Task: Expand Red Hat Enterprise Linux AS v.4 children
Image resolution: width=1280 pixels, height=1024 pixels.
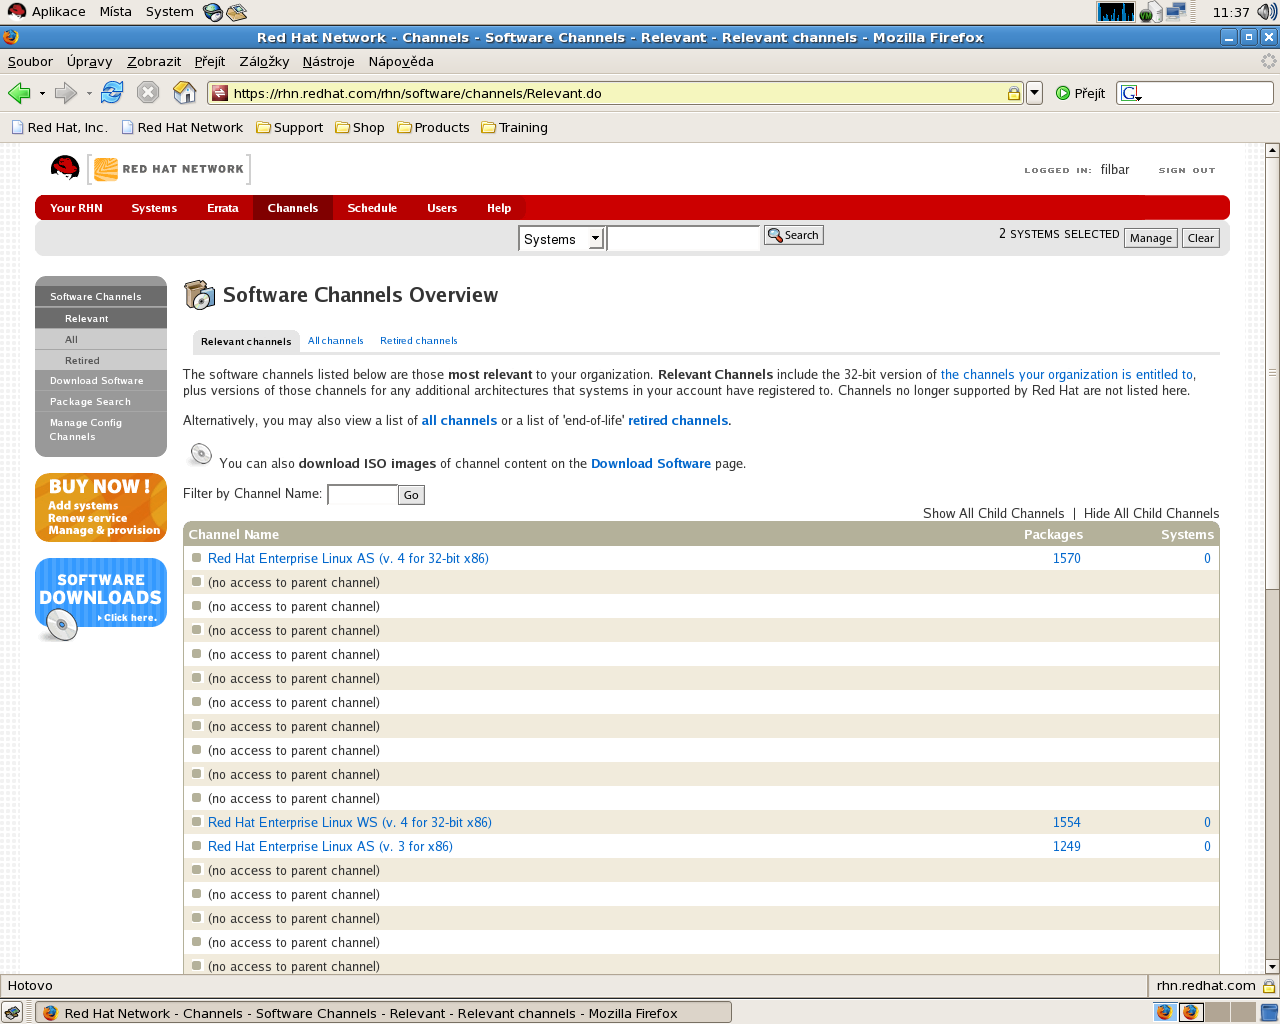Action: (x=197, y=557)
